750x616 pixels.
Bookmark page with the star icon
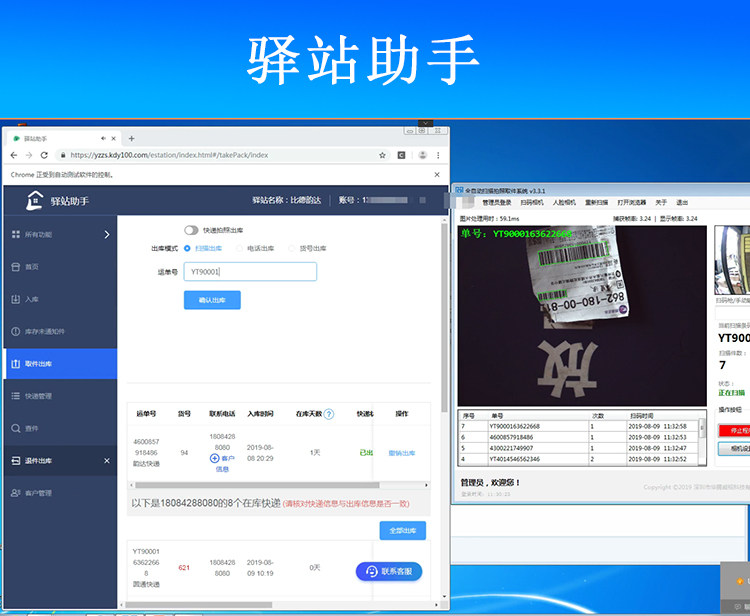(x=382, y=155)
